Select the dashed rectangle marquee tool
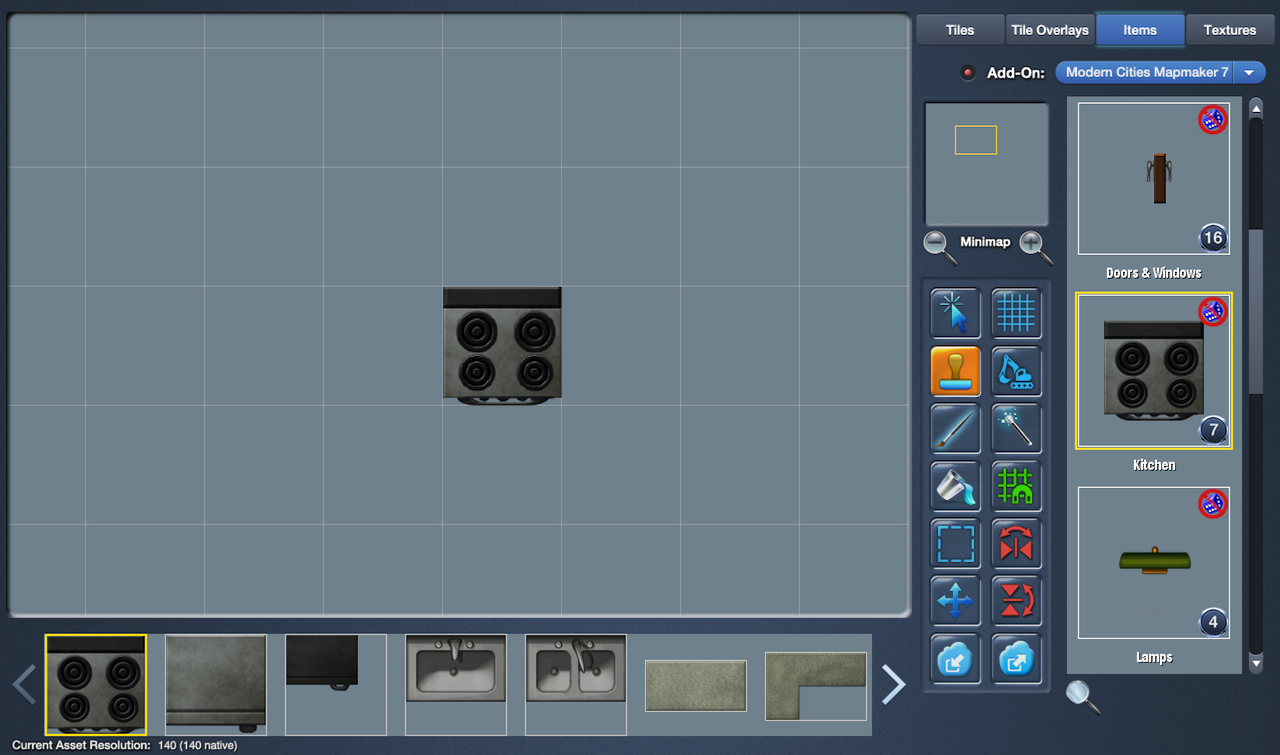This screenshot has height=755, width=1280. point(955,544)
